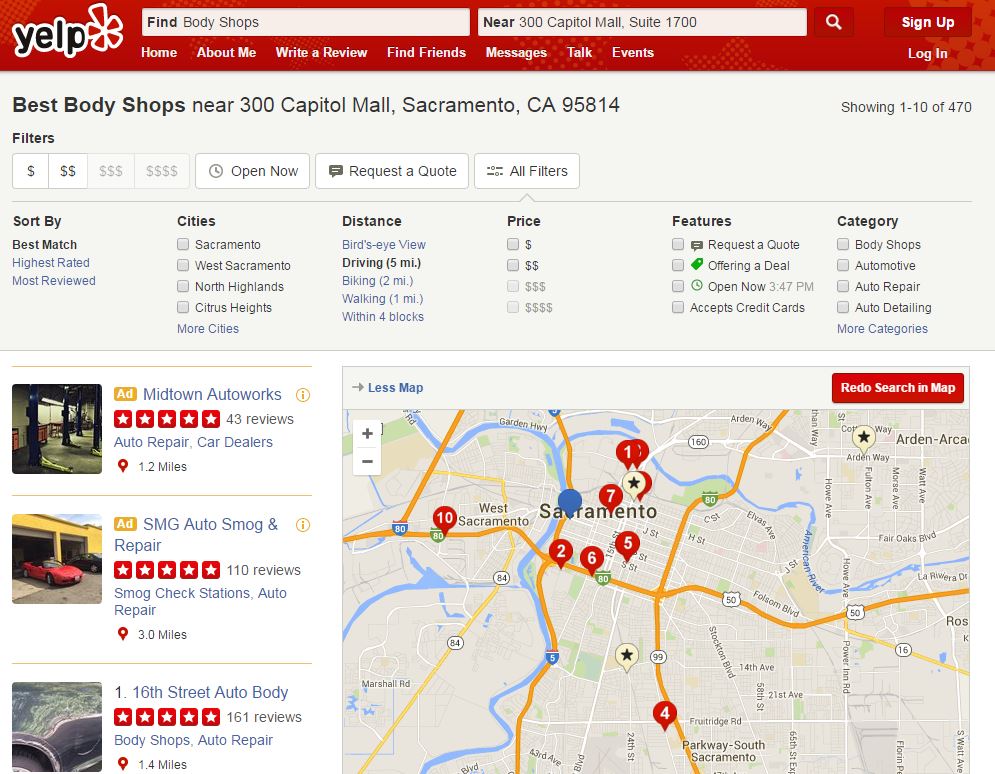The height and width of the screenshot is (774, 995).
Task: Click the blue current location marker
Action: click(570, 501)
